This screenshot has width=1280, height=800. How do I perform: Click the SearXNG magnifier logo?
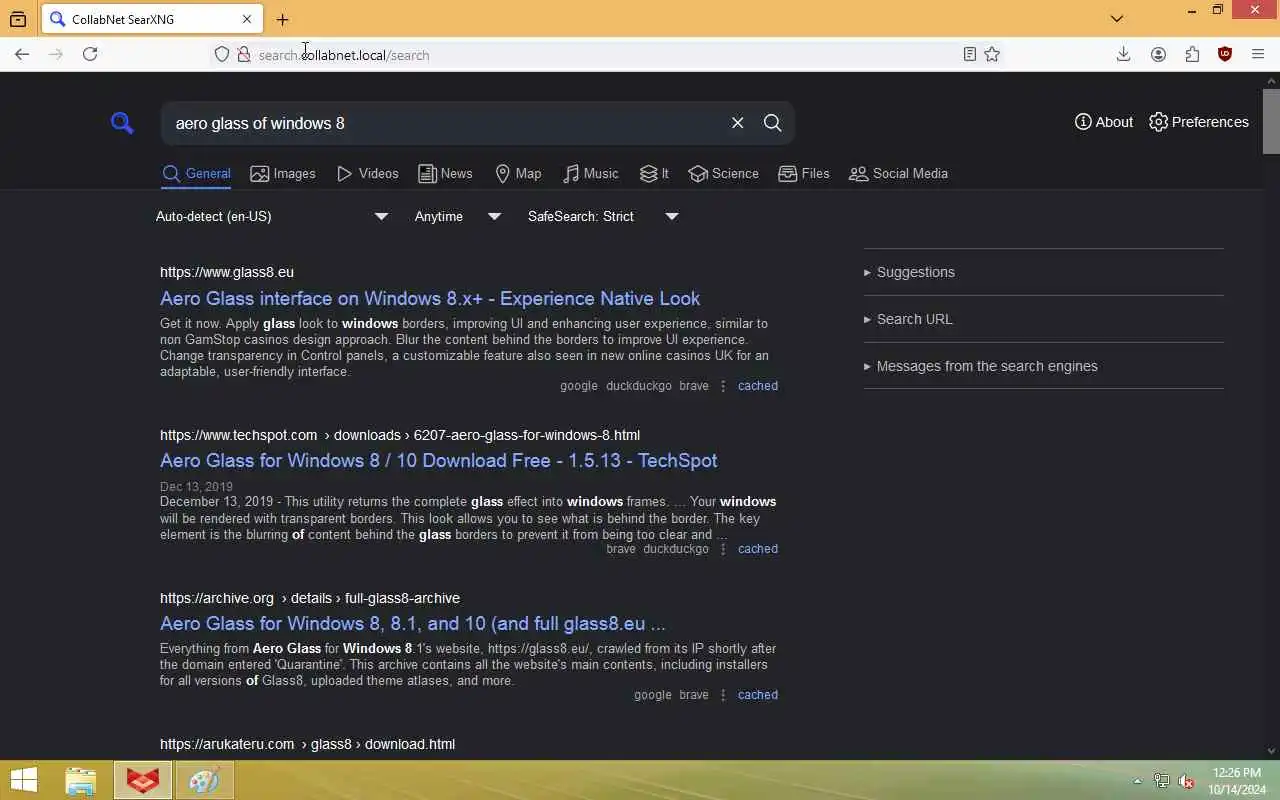point(122,123)
